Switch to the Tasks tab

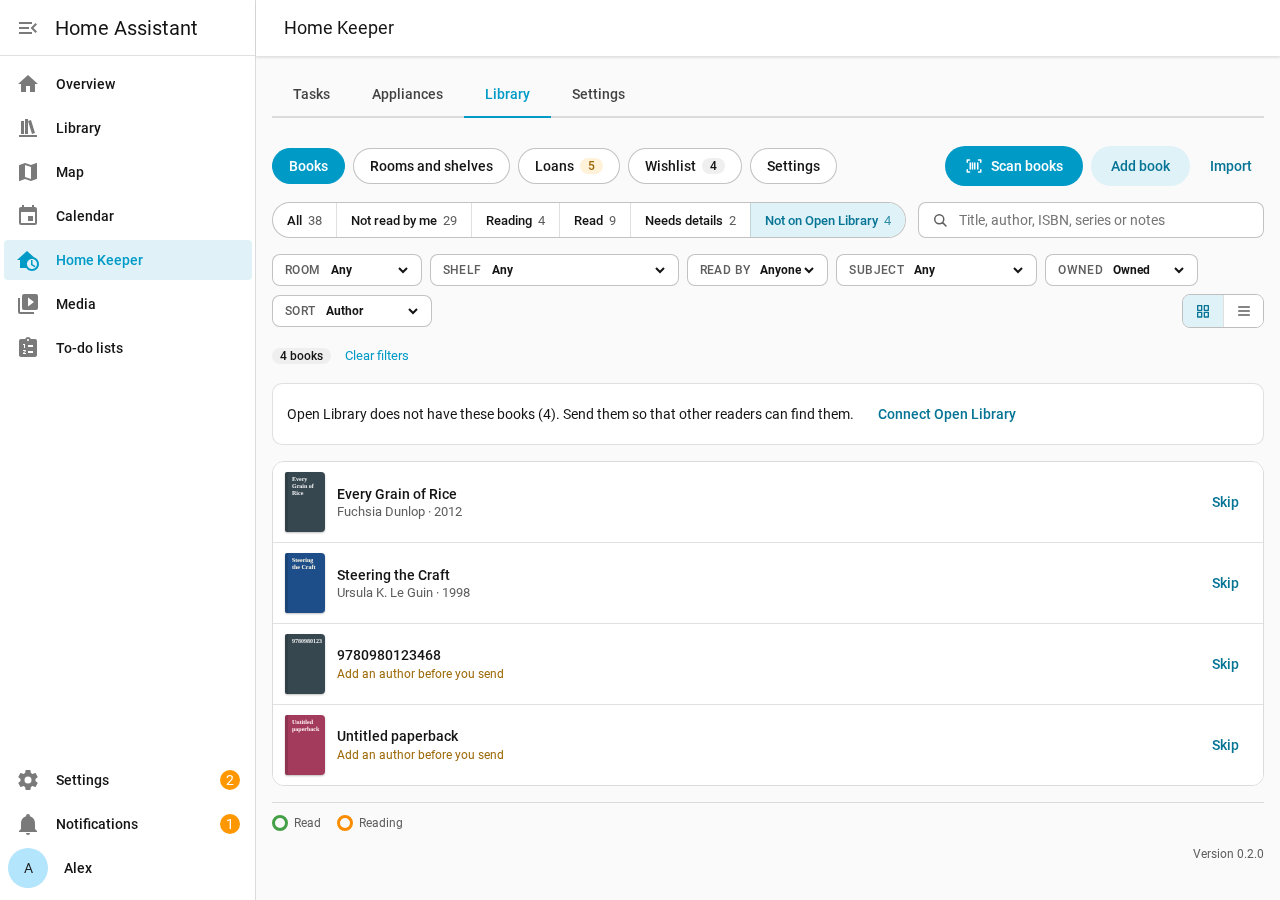point(311,94)
